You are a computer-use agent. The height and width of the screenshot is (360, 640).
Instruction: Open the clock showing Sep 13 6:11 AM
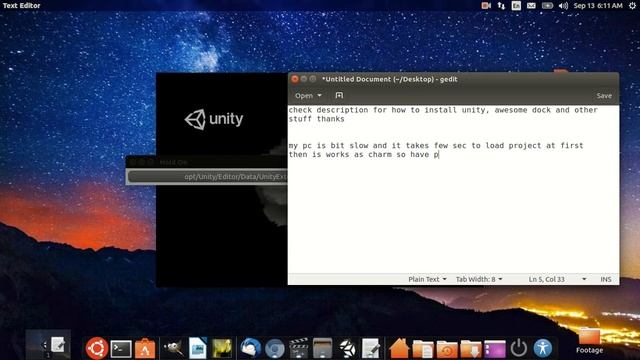pos(598,5)
